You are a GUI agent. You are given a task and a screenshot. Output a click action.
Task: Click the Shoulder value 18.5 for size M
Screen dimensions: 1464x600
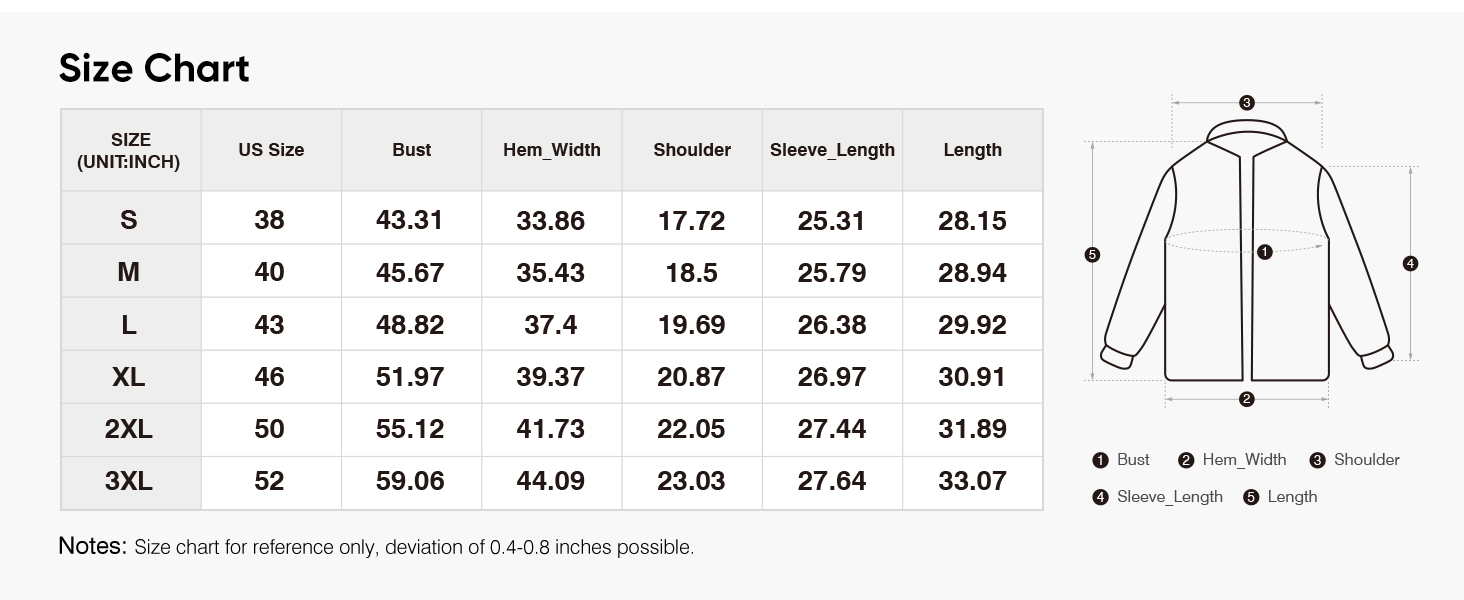coord(692,273)
